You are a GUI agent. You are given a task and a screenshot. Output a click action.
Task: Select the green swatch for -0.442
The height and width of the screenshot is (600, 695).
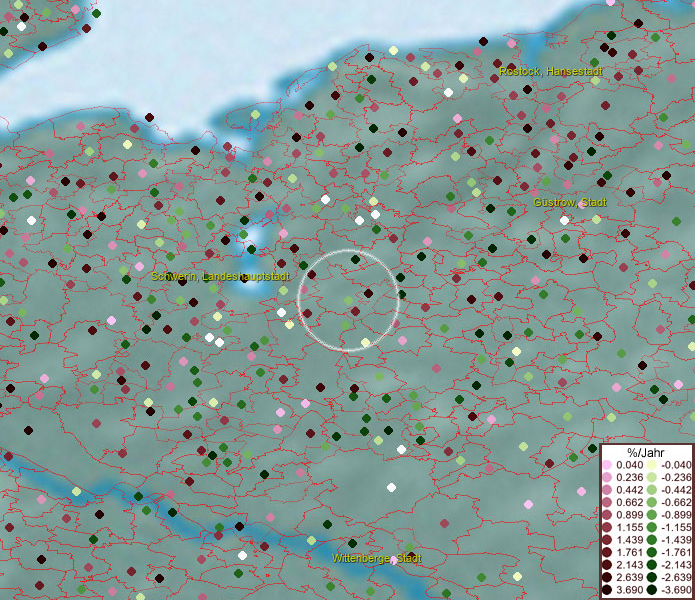click(x=652, y=490)
